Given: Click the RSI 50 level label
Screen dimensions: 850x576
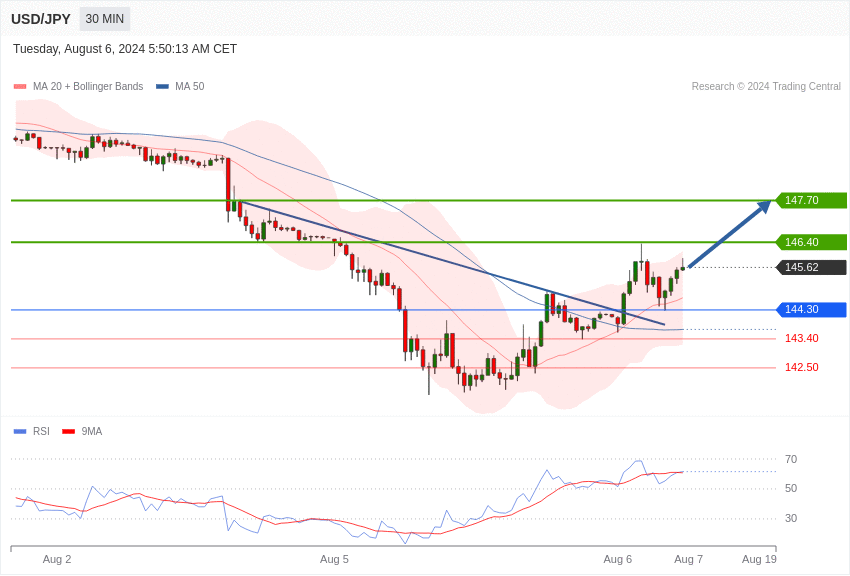Looking at the screenshot, I should click(x=791, y=488).
